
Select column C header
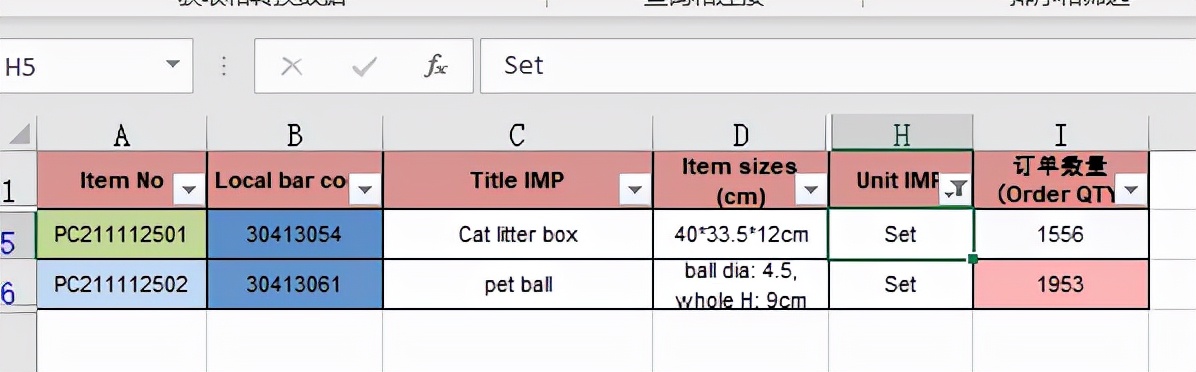518,134
